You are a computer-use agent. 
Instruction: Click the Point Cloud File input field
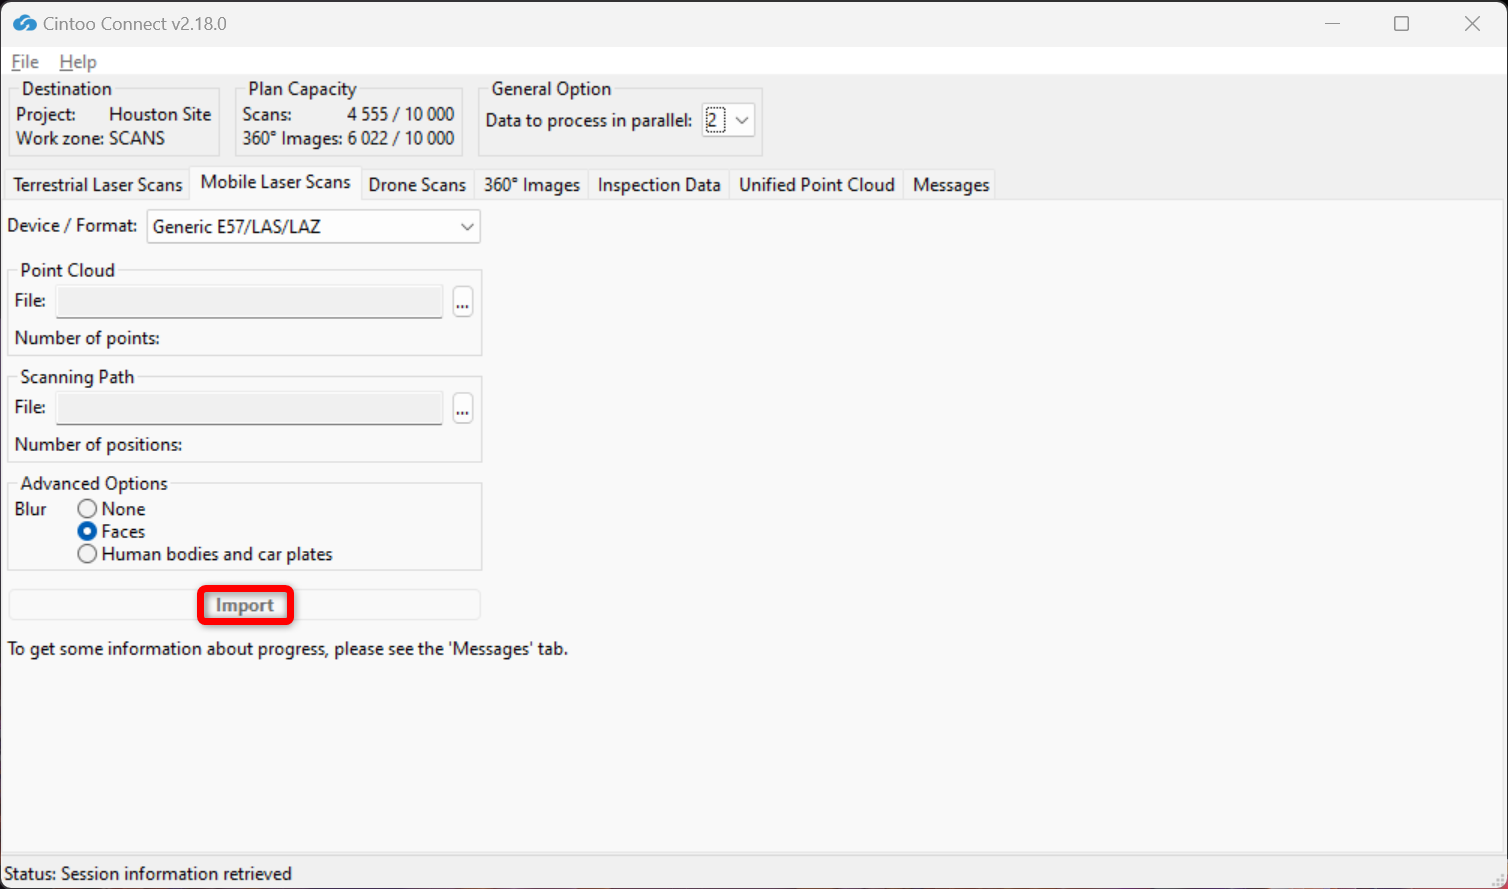tap(249, 301)
